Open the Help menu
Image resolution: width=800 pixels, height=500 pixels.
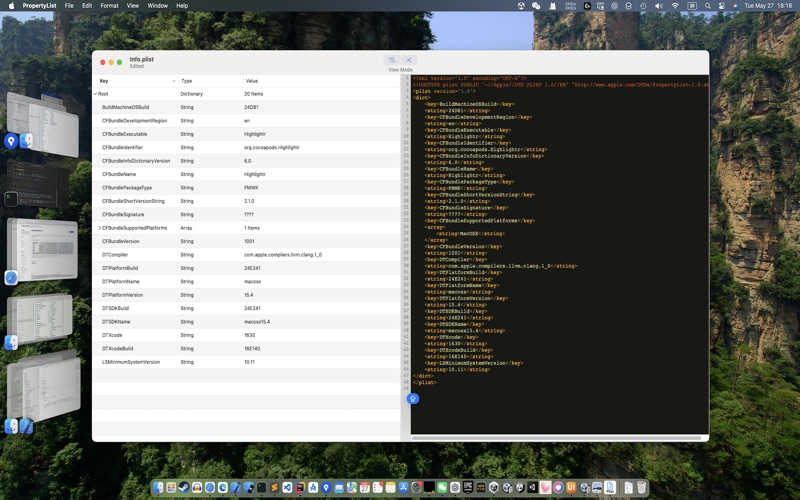(182, 6)
